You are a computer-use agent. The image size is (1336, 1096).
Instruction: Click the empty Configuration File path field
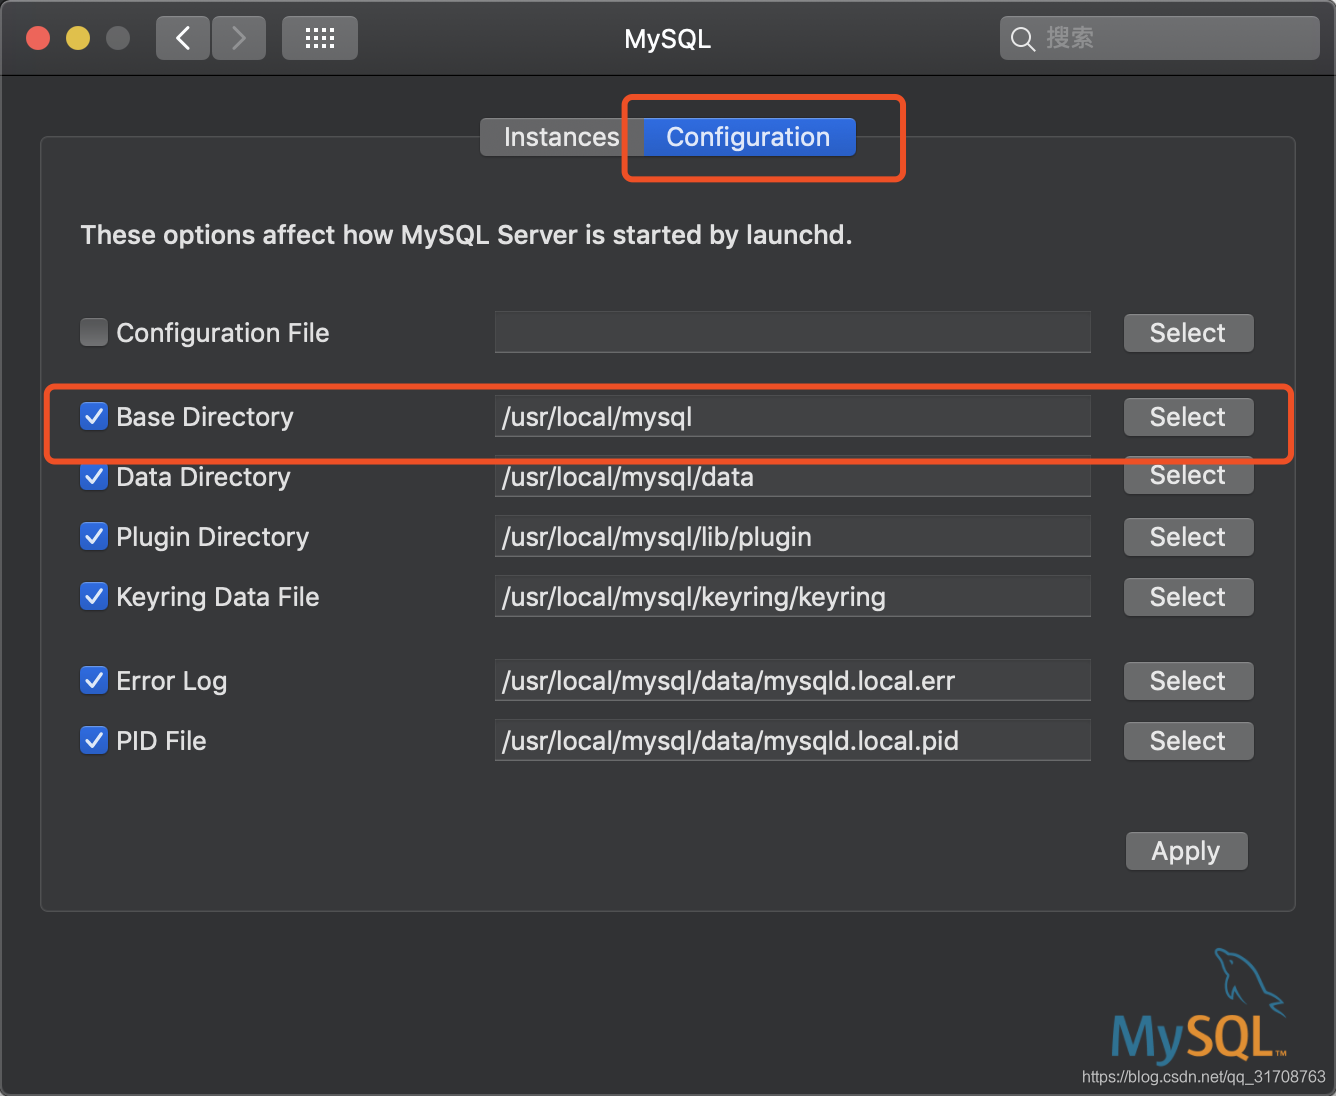793,332
